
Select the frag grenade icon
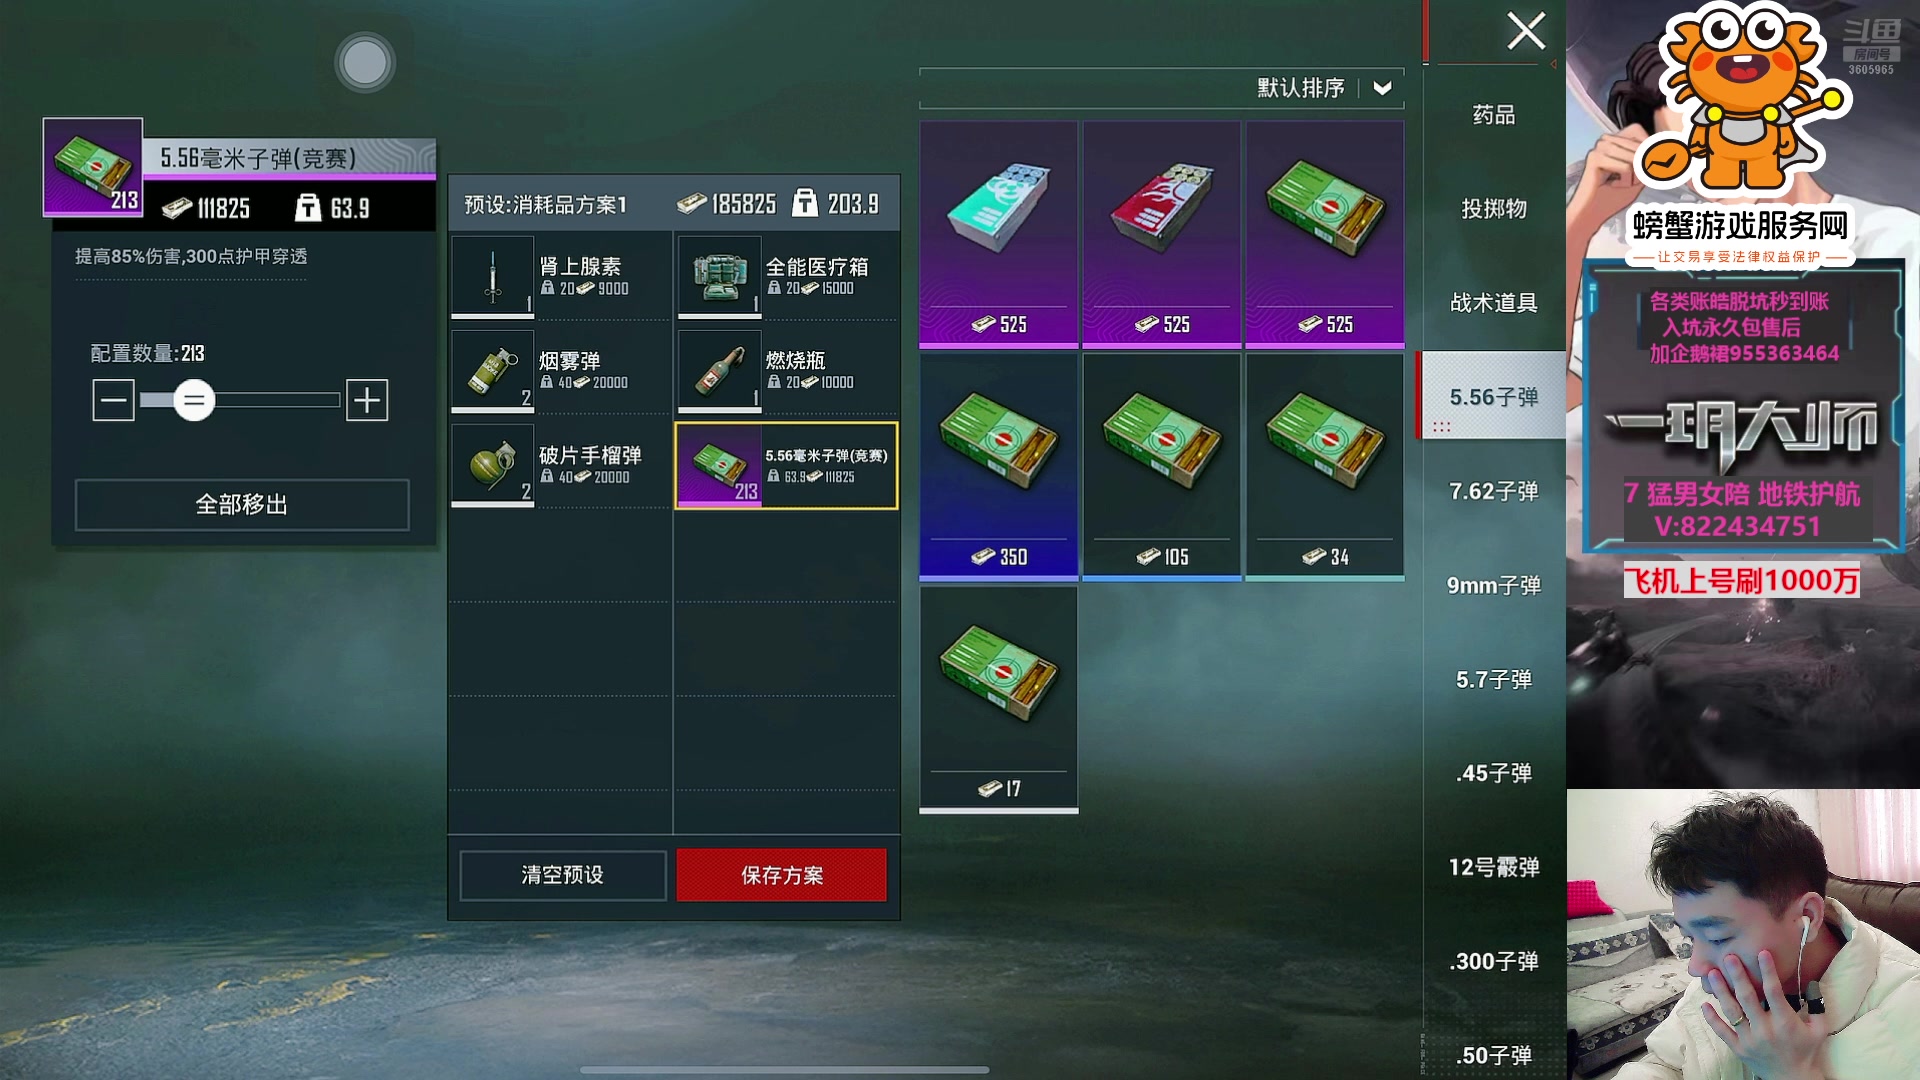click(x=493, y=466)
